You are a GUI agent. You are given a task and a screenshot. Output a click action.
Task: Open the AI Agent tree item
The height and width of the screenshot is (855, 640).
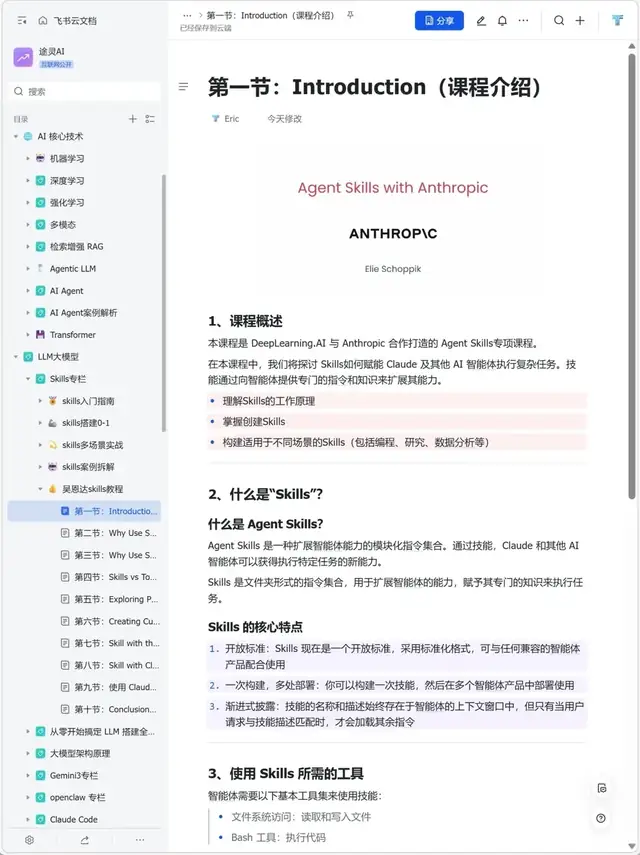(x=67, y=291)
